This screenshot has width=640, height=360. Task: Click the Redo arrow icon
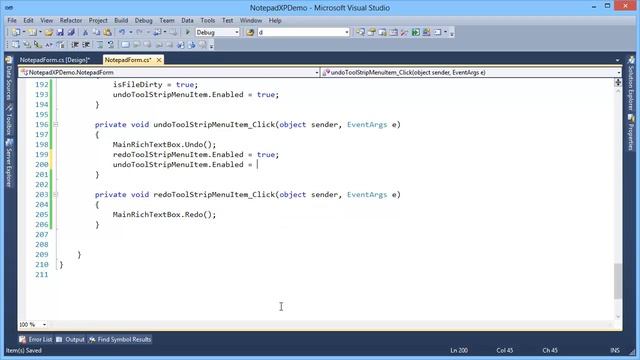coord(139,32)
